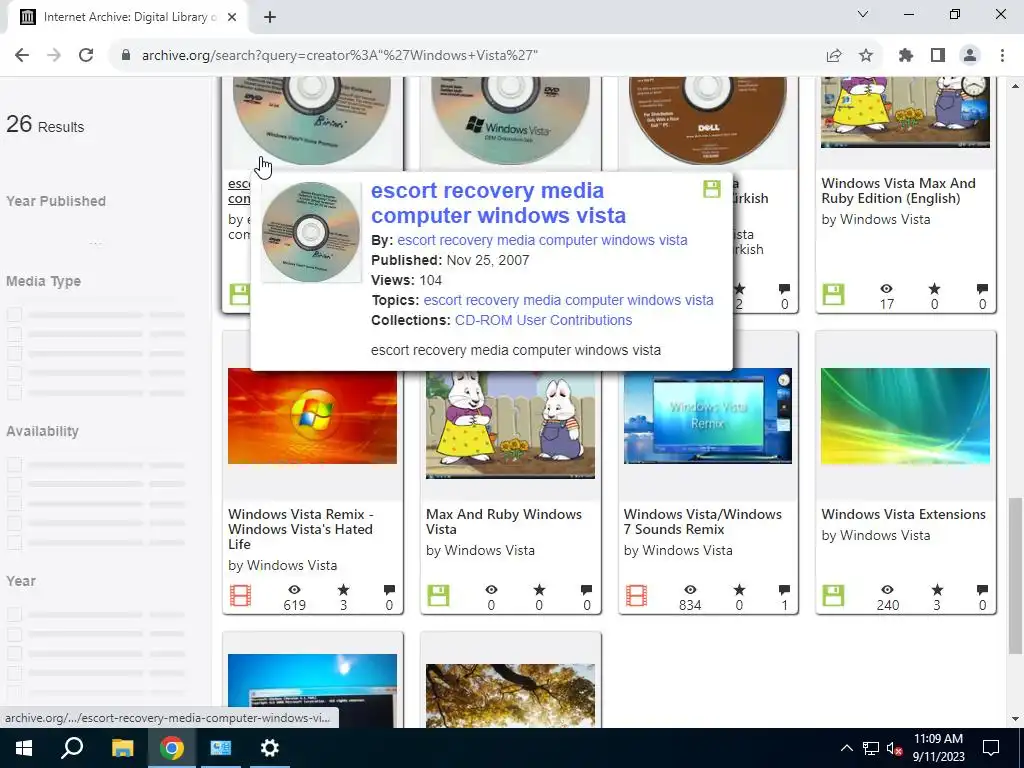Click the film icon on Sounds Remix card

[x=636, y=596]
